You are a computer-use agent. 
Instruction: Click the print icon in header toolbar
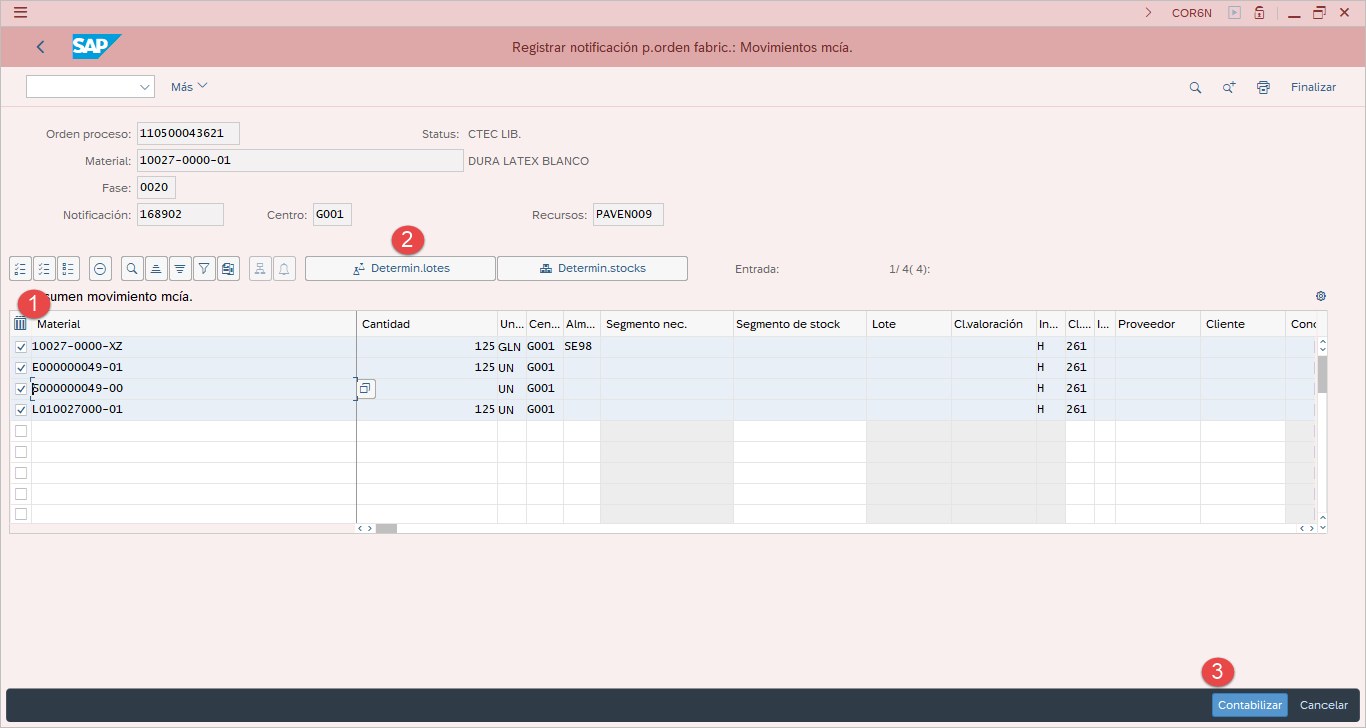coord(1263,87)
